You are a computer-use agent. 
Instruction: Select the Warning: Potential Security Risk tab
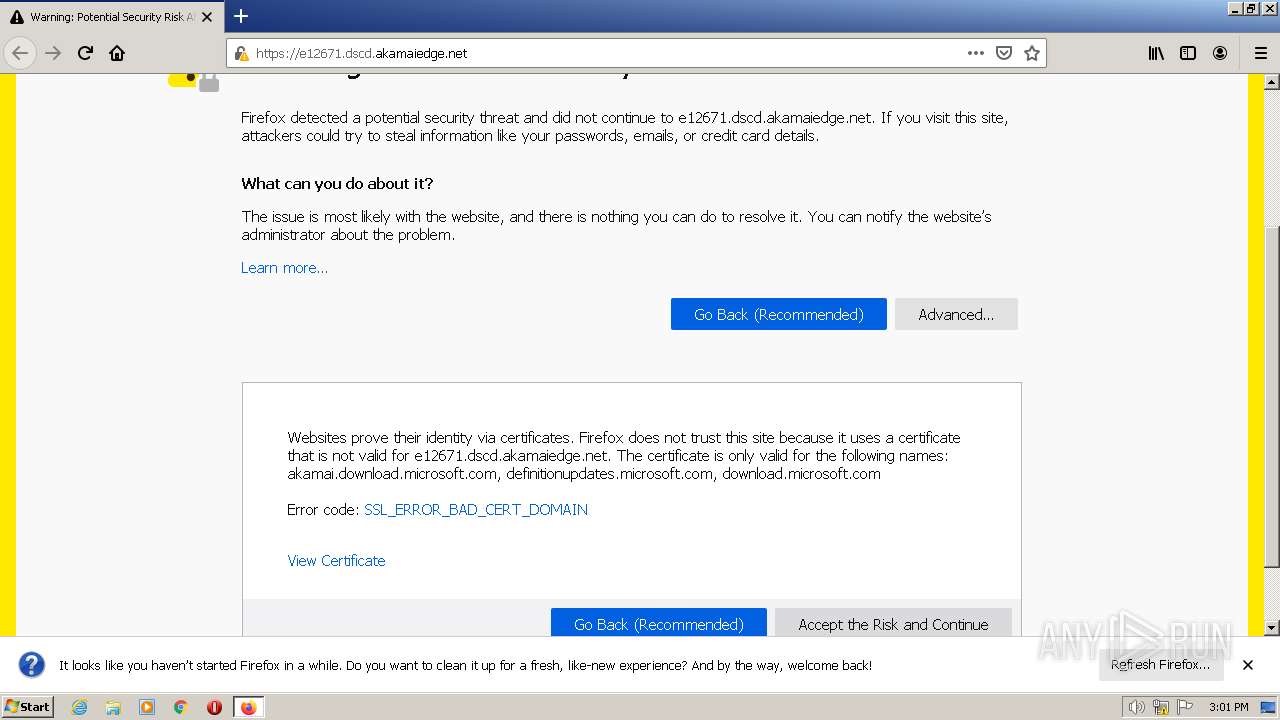(111, 17)
